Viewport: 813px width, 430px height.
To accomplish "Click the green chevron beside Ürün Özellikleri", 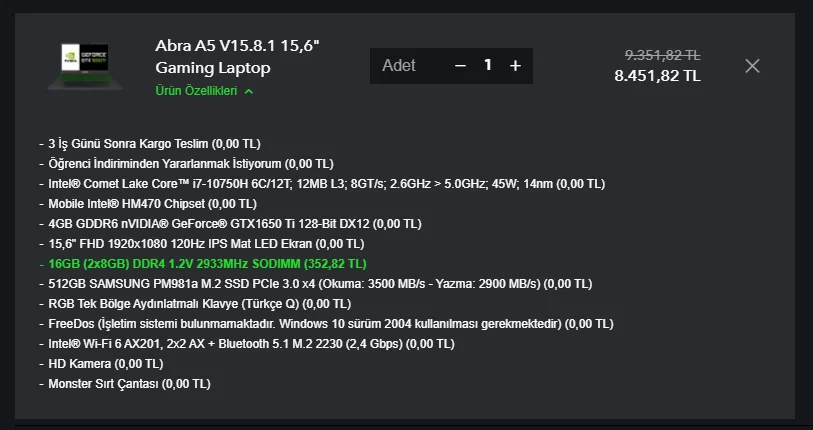I will pyautogui.click(x=249, y=91).
